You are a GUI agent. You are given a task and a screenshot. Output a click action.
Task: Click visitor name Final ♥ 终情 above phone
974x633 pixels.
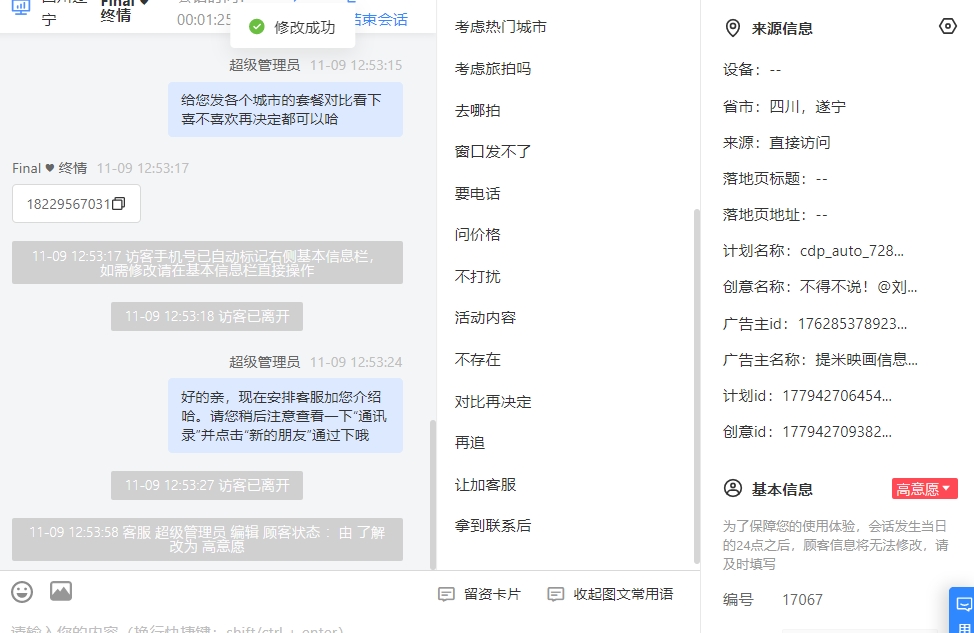[50, 168]
